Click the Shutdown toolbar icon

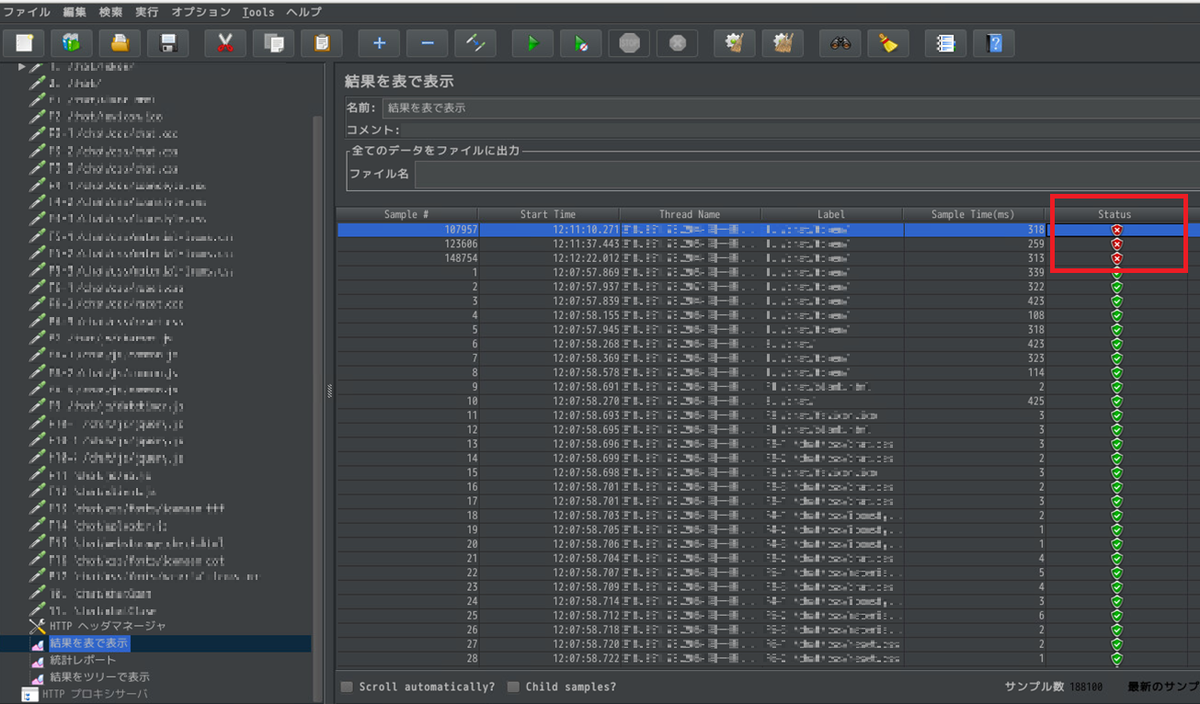pos(677,43)
